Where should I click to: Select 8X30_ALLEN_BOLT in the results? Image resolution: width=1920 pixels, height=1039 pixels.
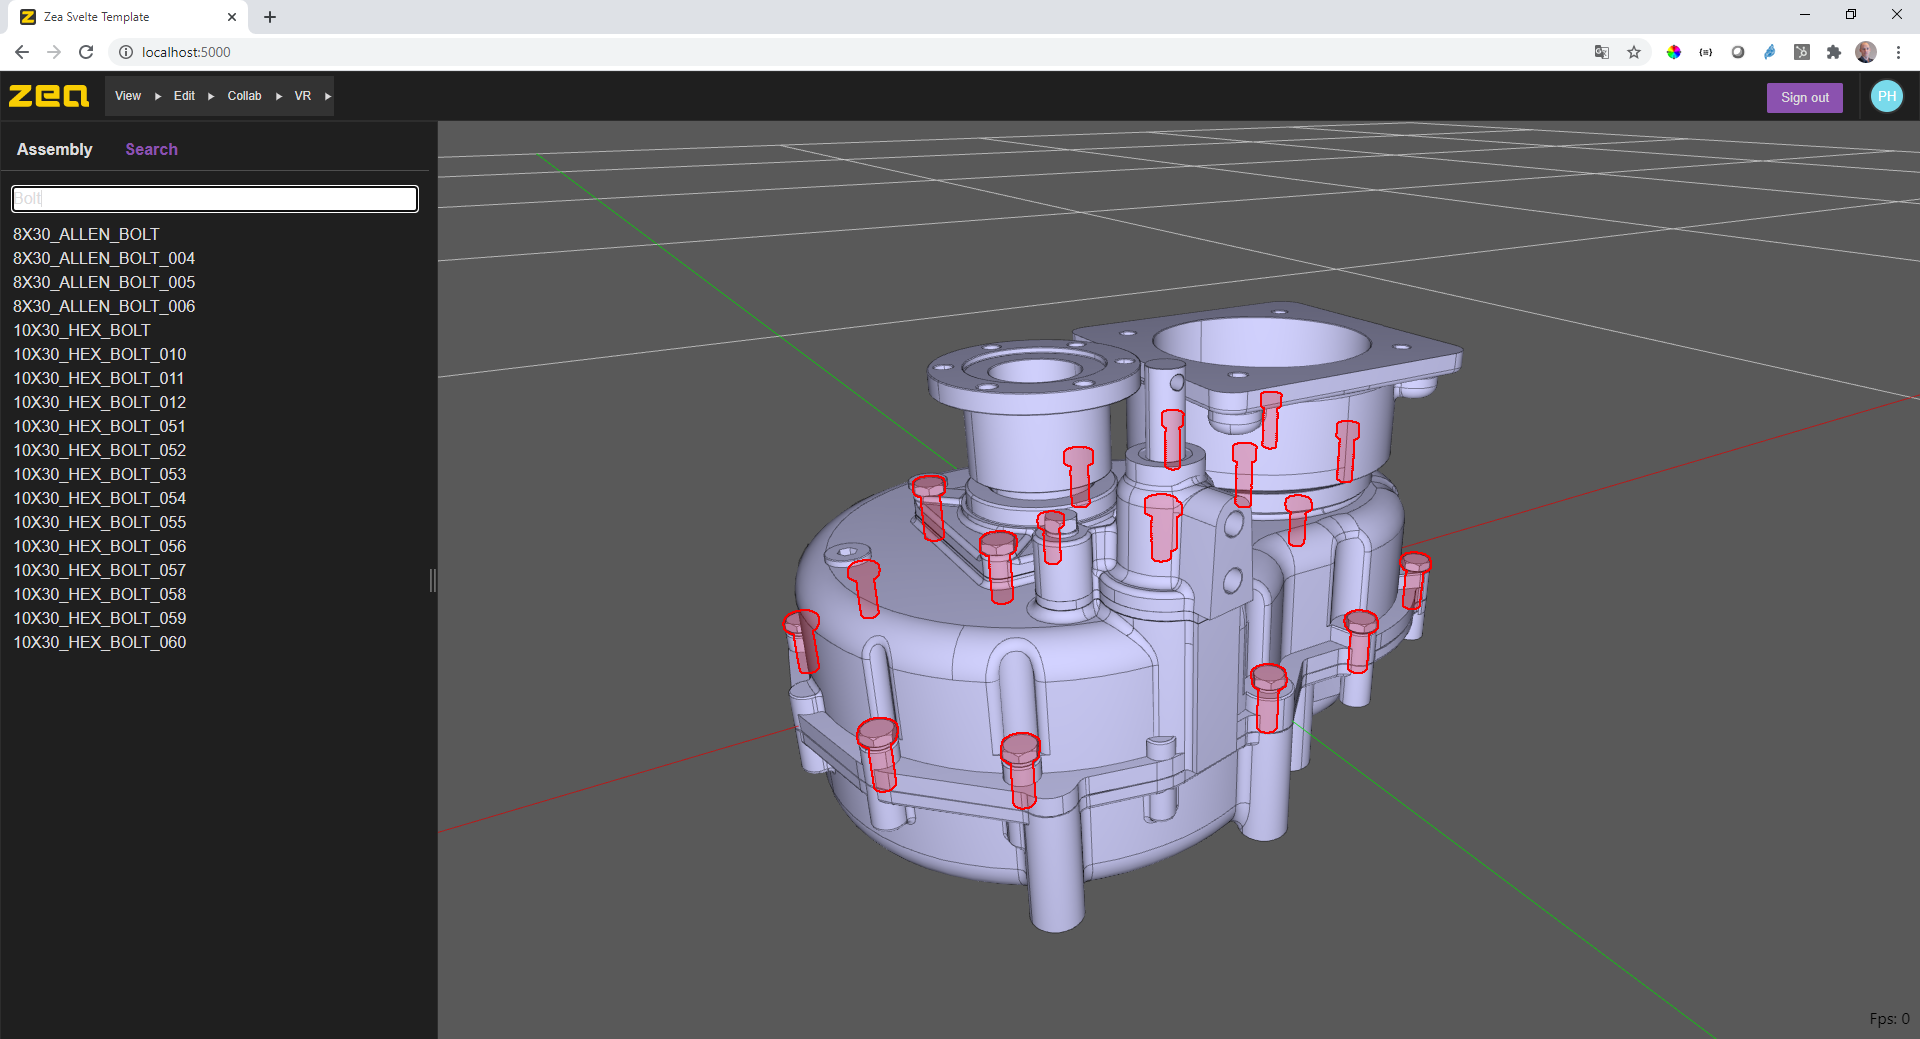[x=86, y=234]
